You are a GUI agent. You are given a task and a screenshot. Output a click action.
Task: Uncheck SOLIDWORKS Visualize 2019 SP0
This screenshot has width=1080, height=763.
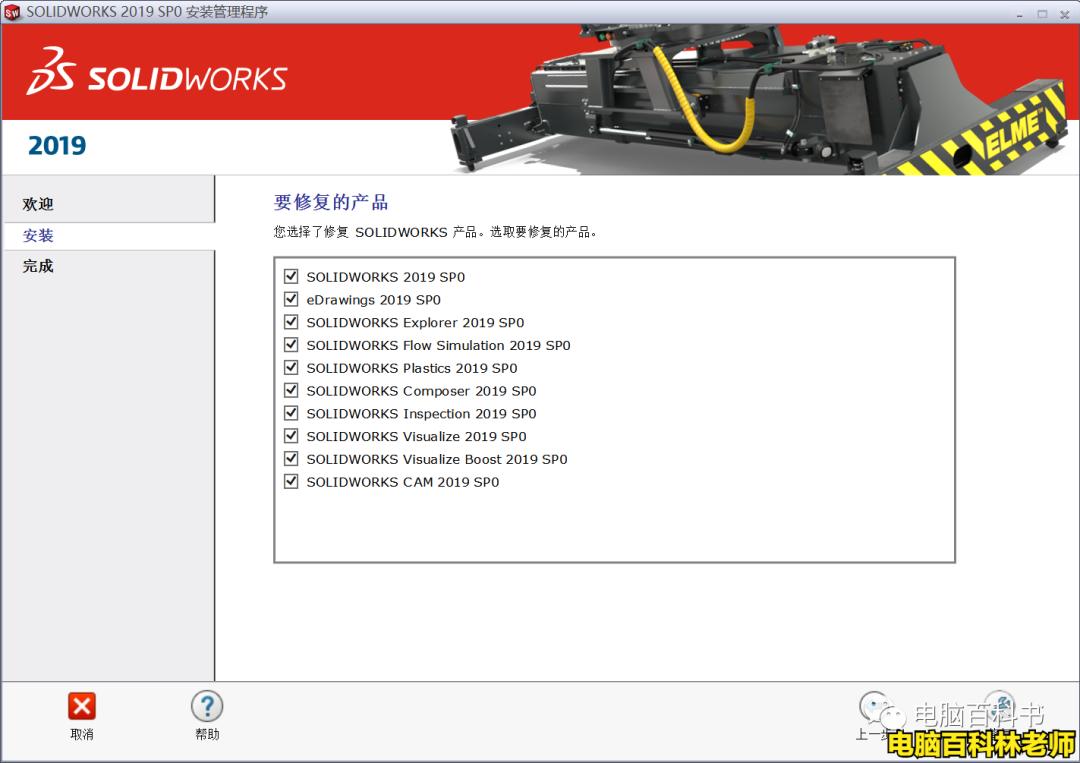point(291,435)
